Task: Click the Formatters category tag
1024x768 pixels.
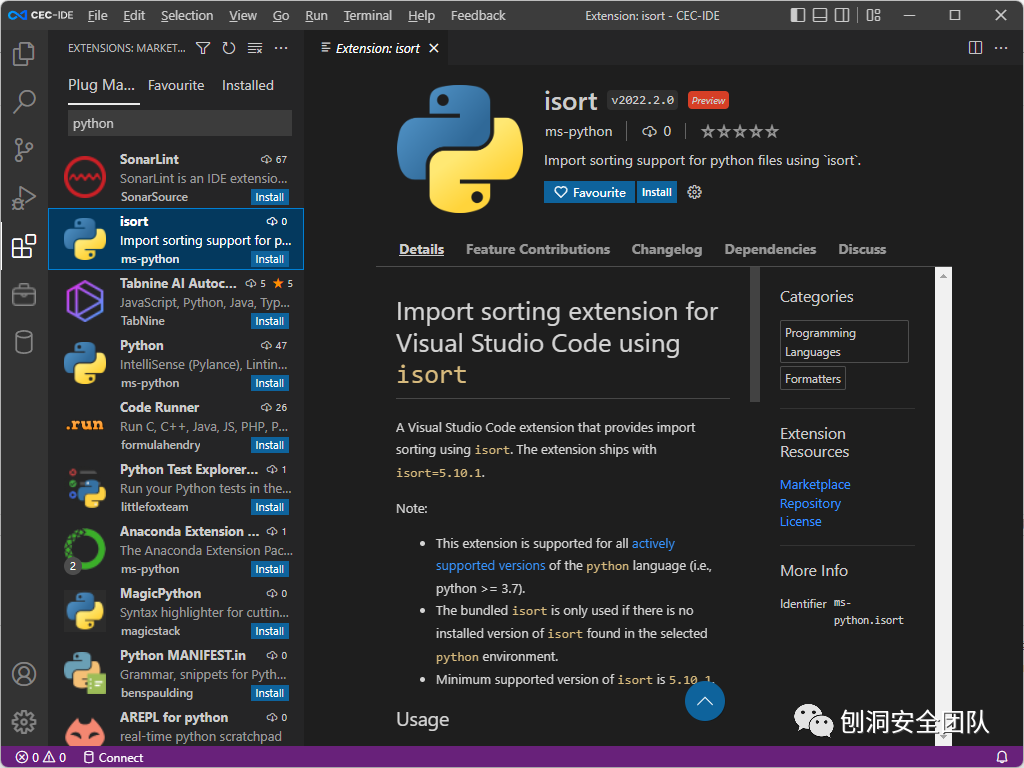Action: click(x=812, y=379)
